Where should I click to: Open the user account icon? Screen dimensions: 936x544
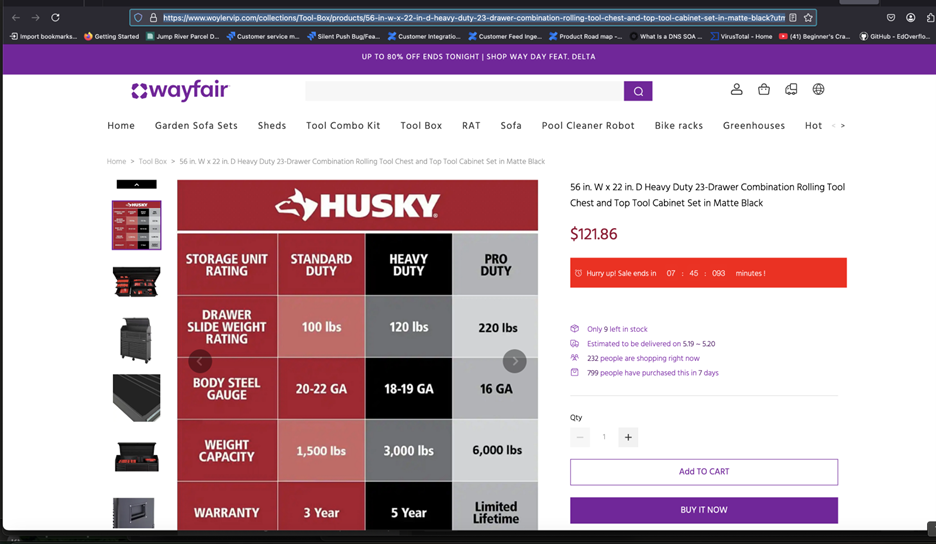[737, 90]
